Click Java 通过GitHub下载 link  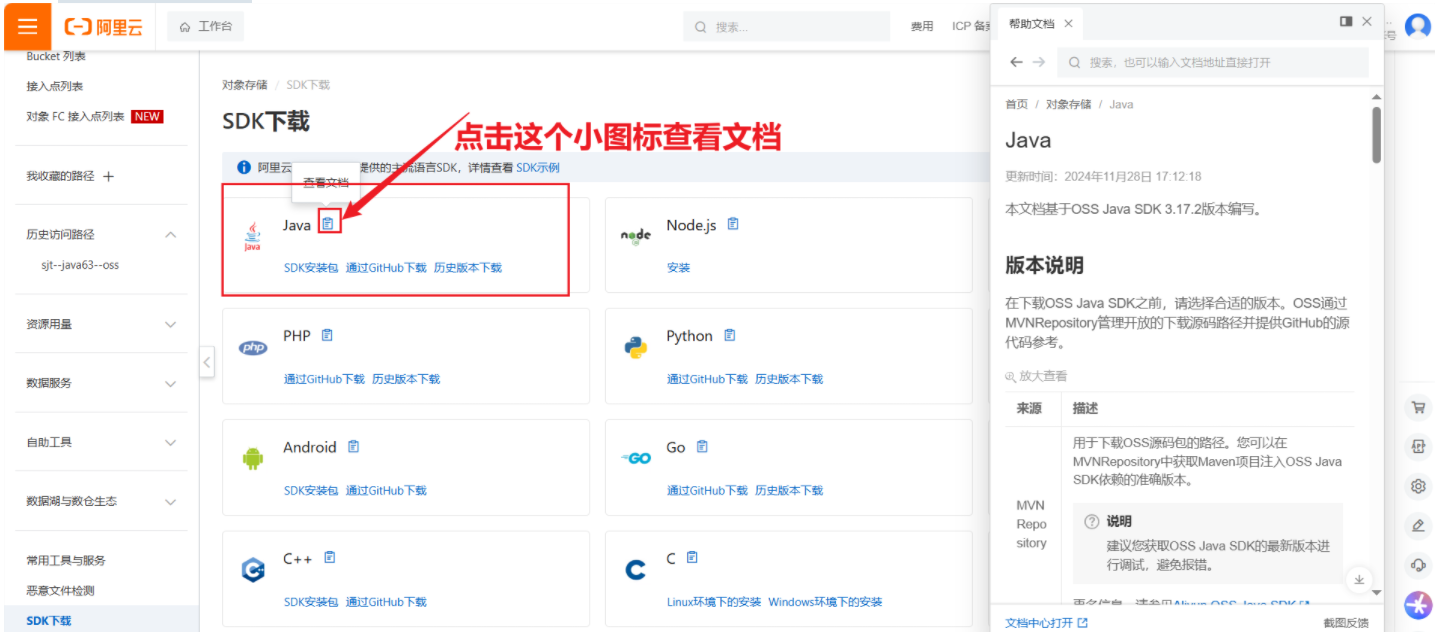tap(386, 268)
